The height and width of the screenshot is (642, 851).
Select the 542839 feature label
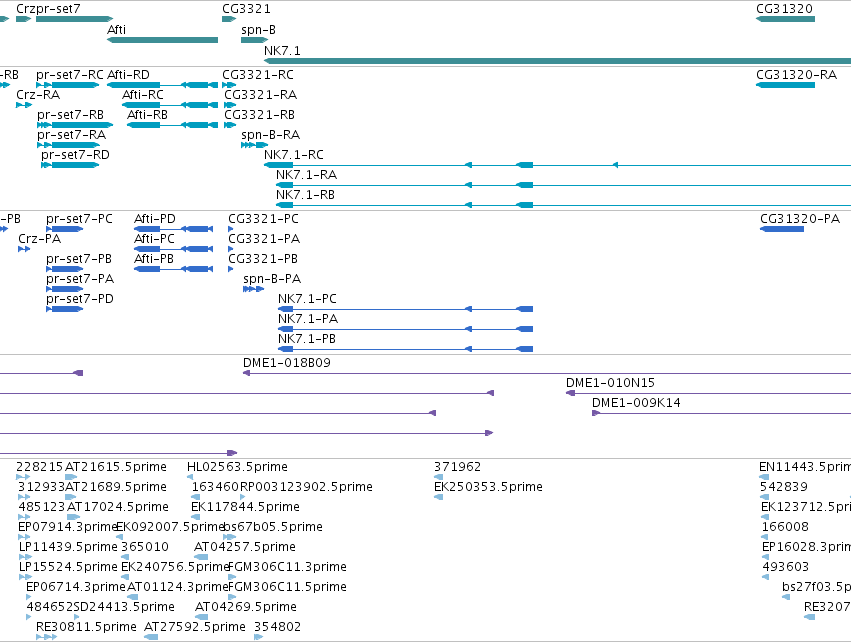[784, 487]
